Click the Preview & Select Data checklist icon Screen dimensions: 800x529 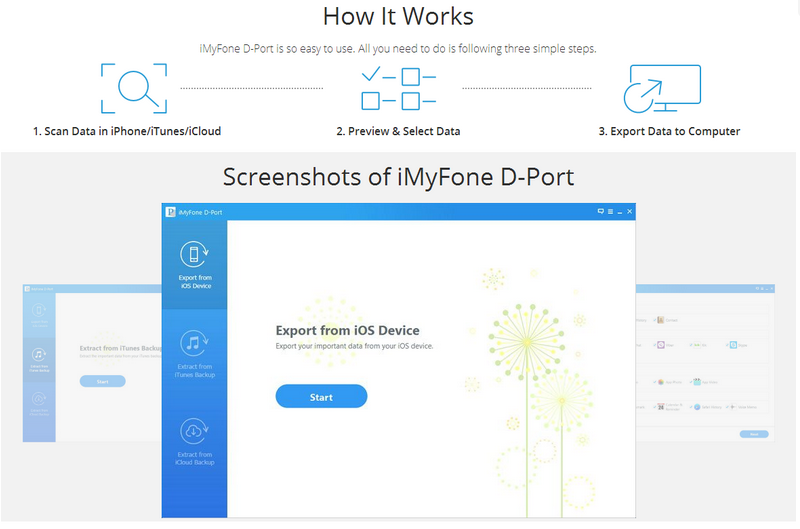398,89
